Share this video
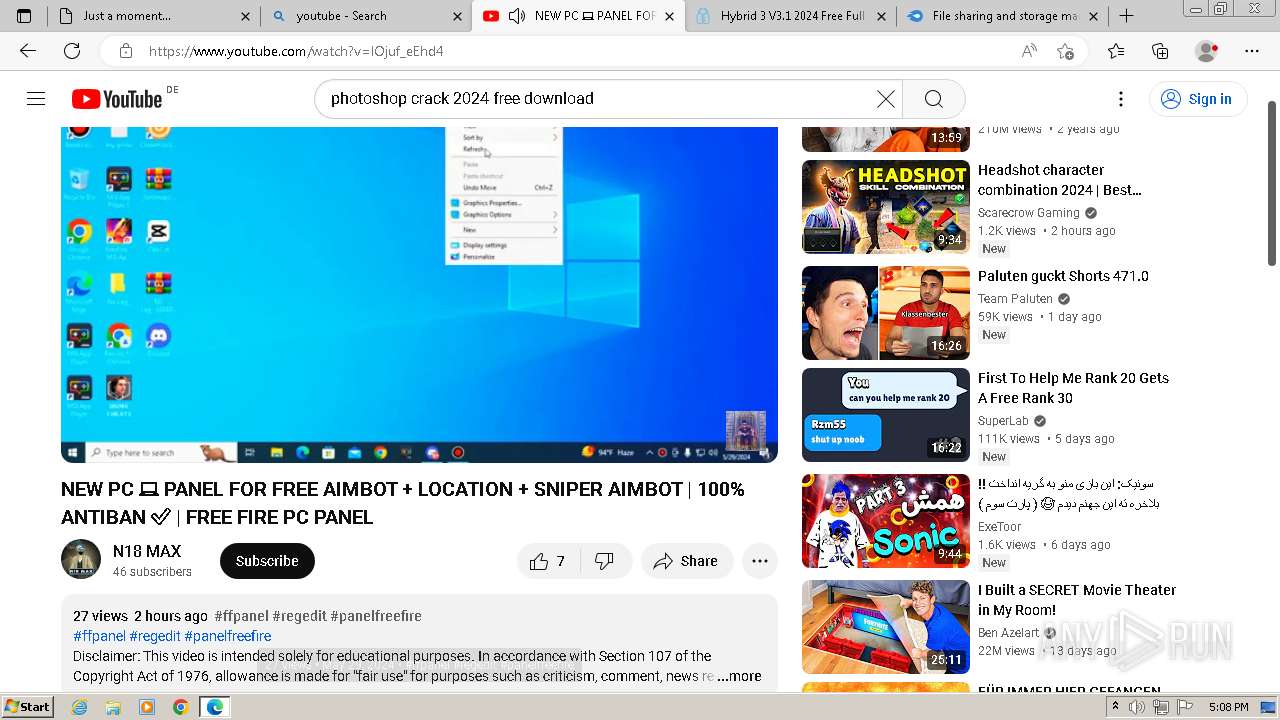This screenshot has width=1280, height=720. [x=686, y=561]
